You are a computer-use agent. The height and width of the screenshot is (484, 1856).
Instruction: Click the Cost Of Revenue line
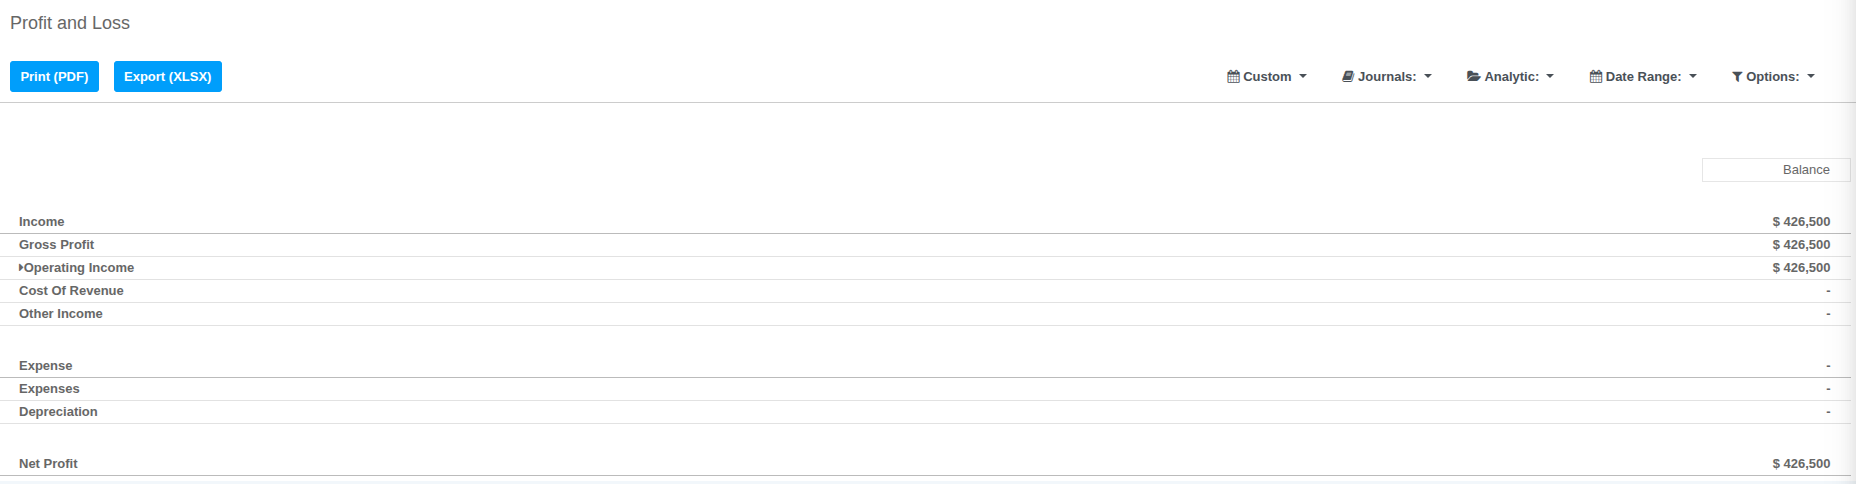[x=925, y=291]
